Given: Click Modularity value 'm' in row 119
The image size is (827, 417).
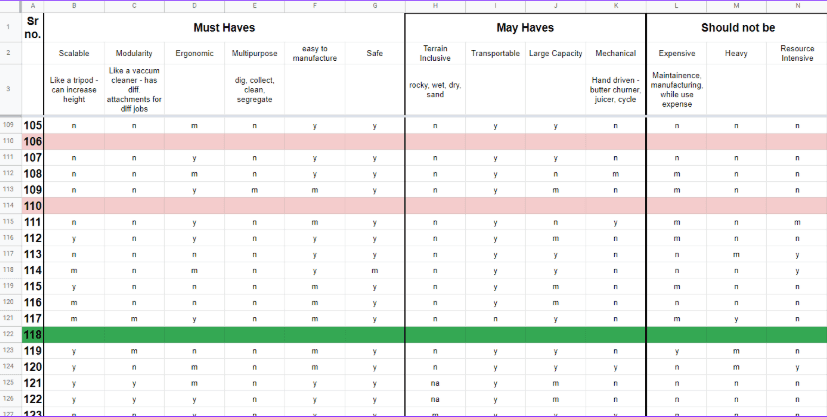Looking at the screenshot, I should [134, 351].
